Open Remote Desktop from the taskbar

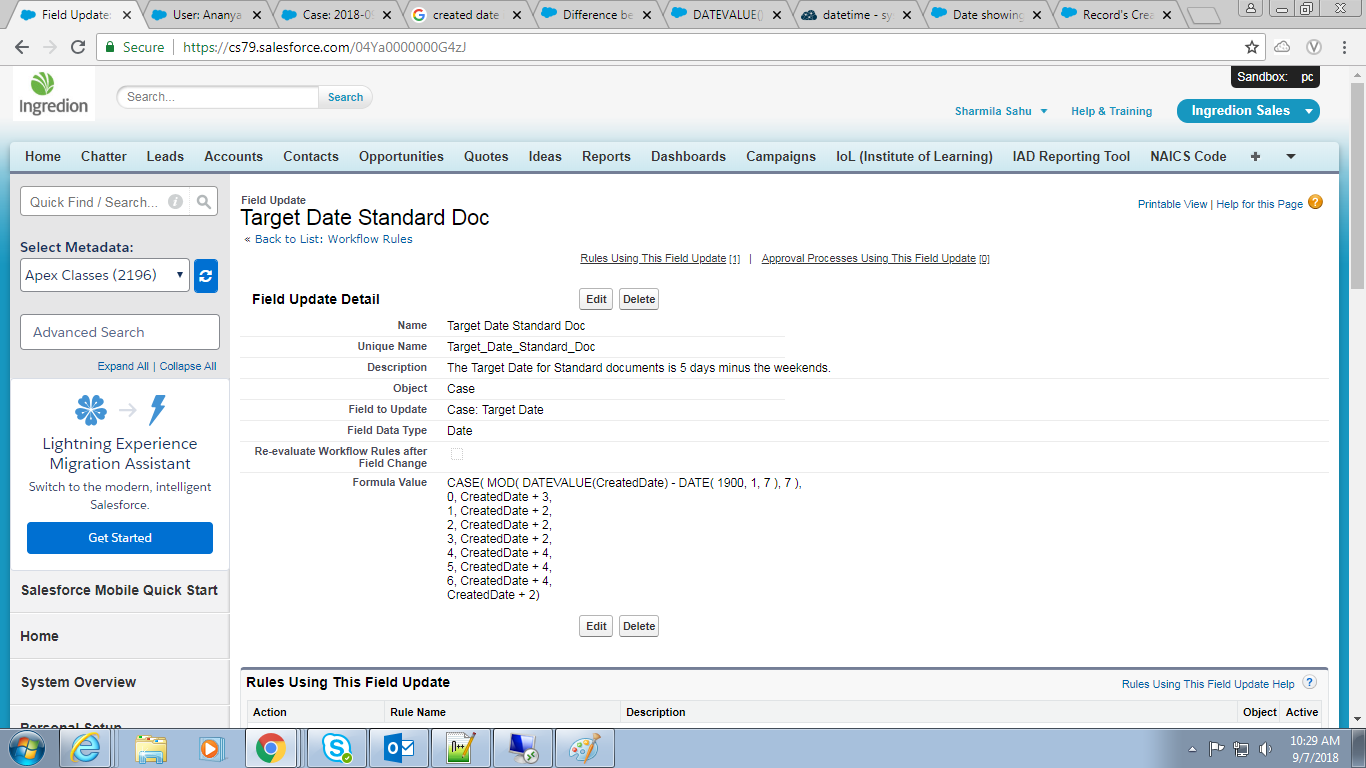pos(522,748)
